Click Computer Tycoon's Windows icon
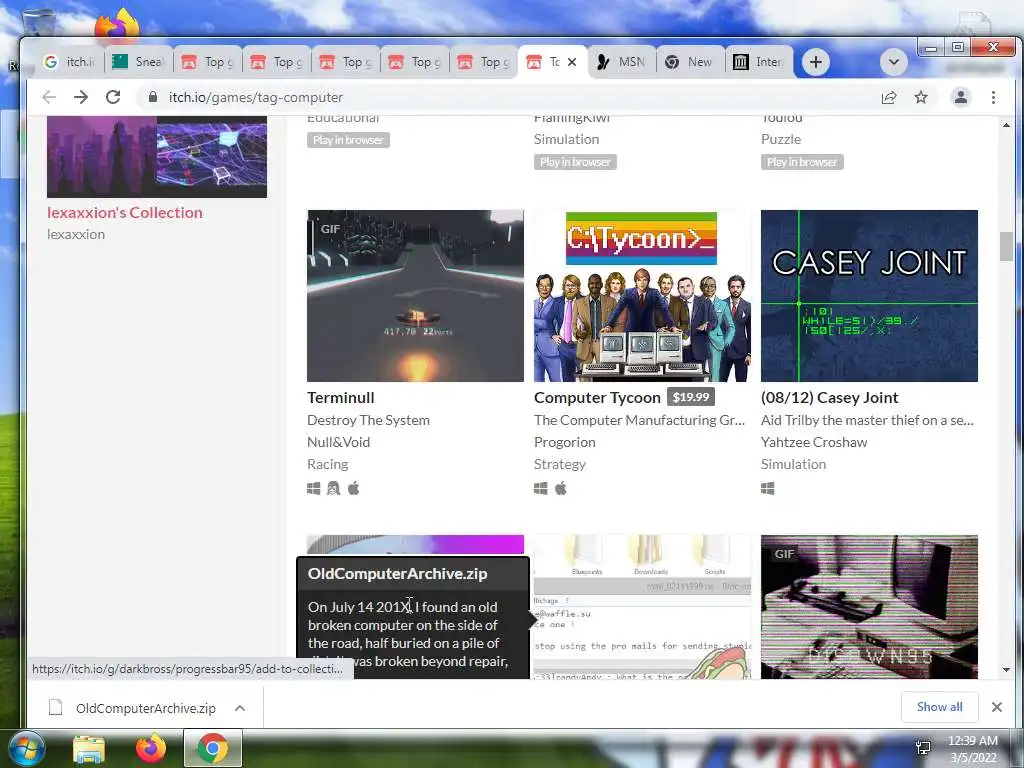Screen dimensions: 1024x768 pos(541,488)
